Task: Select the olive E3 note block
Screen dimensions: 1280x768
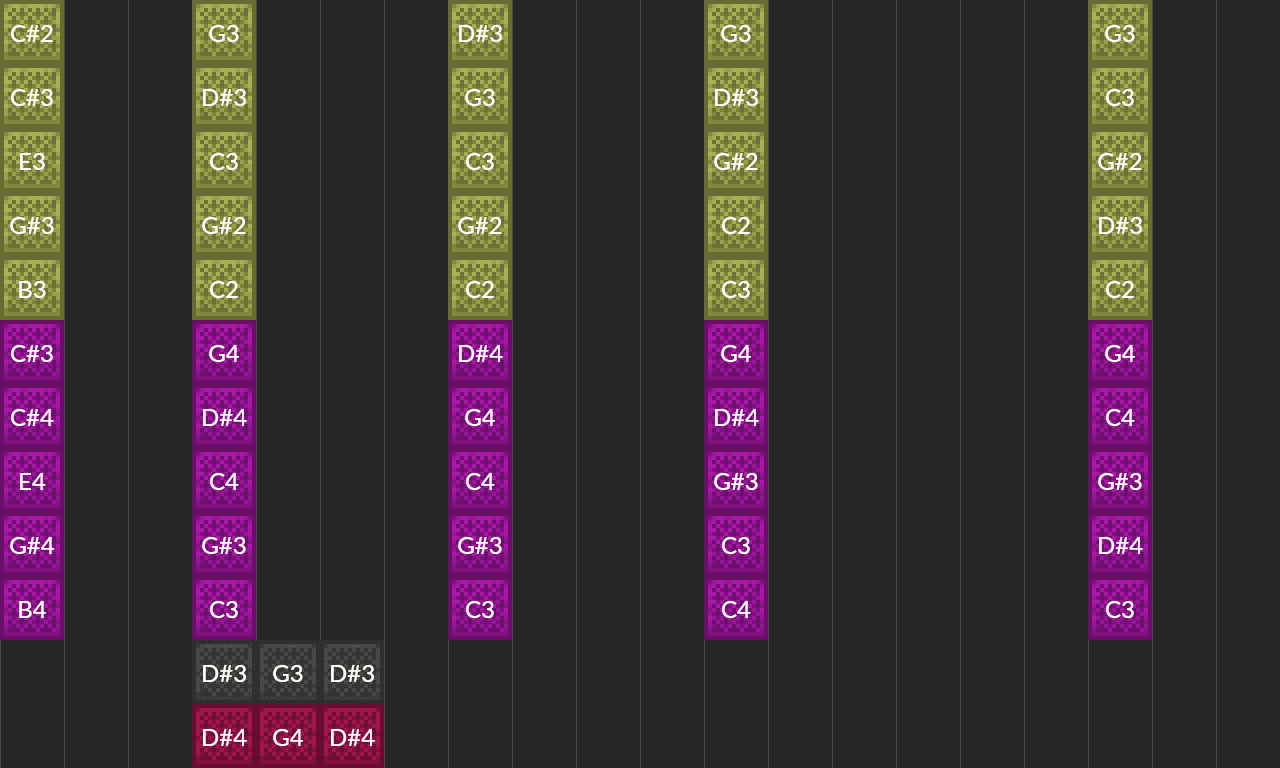Action: [x=32, y=161]
